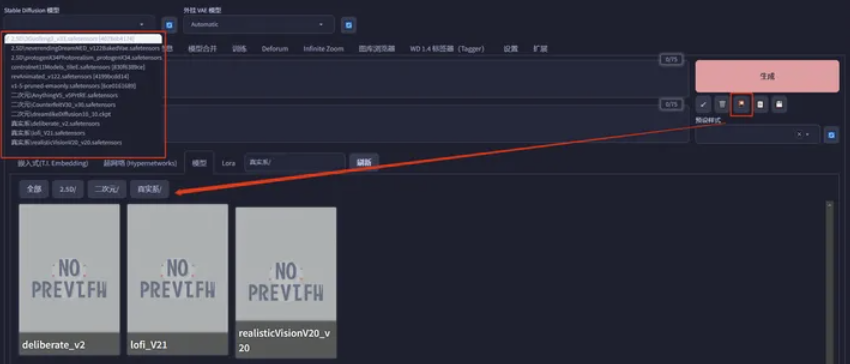Screen dimensions: 850x364
Task: Select the lofi_V21 model card
Action: pyautogui.click(x=177, y=279)
